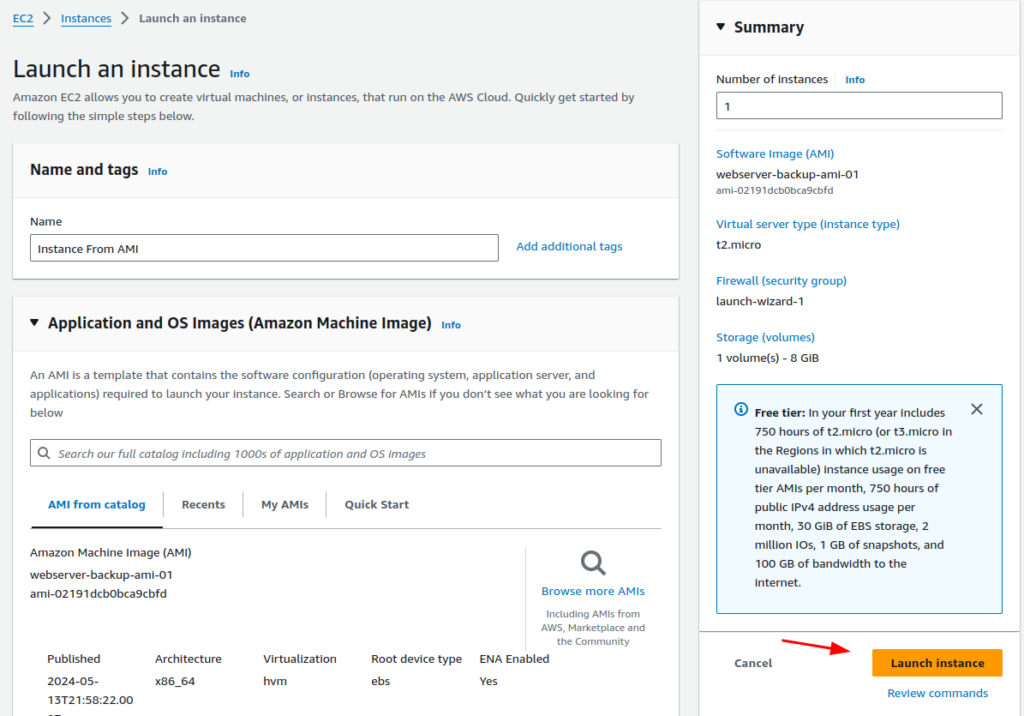Click the Firewall (security group) link
This screenshot has width=1024, height=716.
[x=781, y=280]
